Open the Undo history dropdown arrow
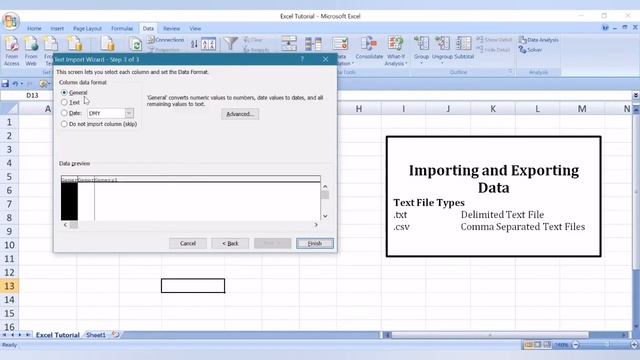 click(22, 84)
